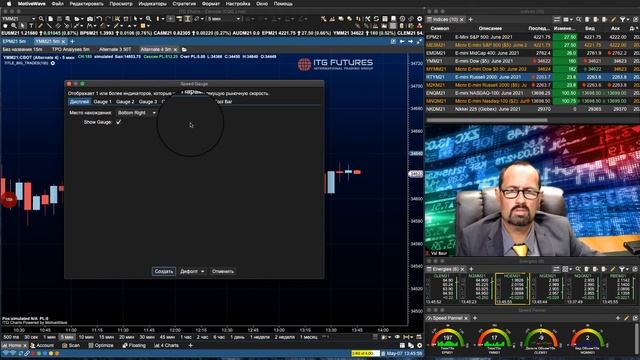Viewport: 640px width, 360px height.
Task: Select the ENQM21 E-mini NASDAQ-100 row
Action: click(x=532, y=93)
